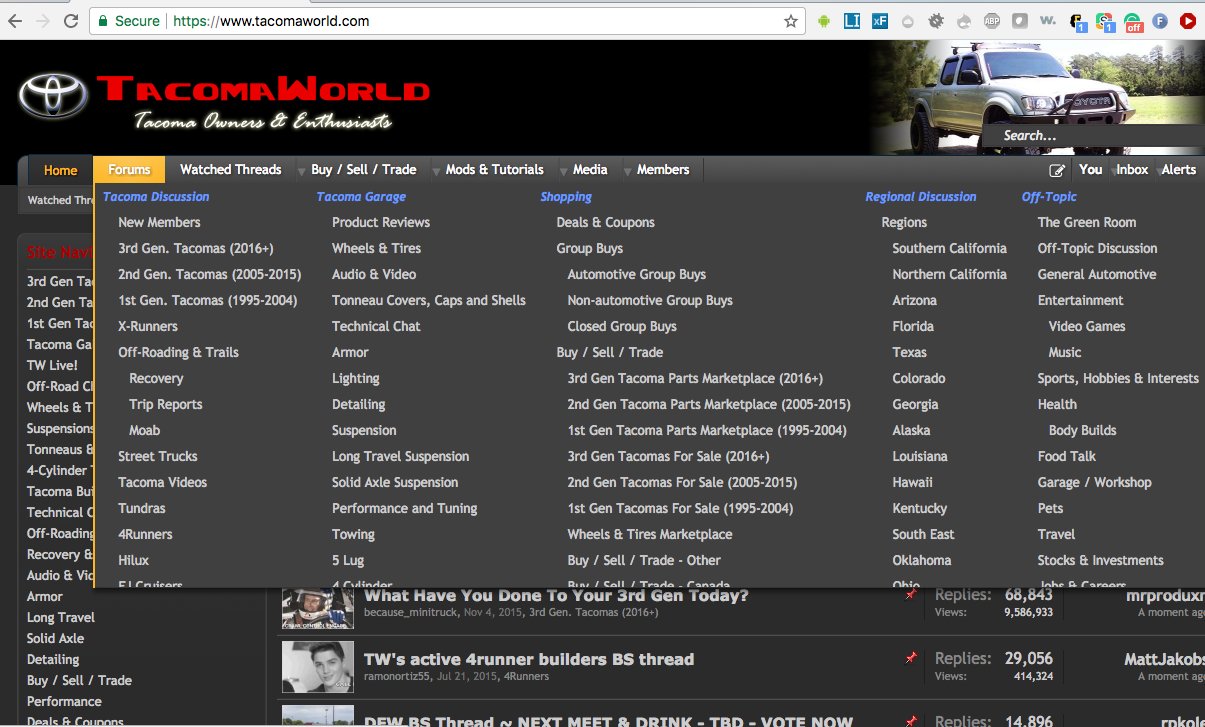Open the Regional Discussion category heading
Viewport: 1205px width, 727px height.
921,197
